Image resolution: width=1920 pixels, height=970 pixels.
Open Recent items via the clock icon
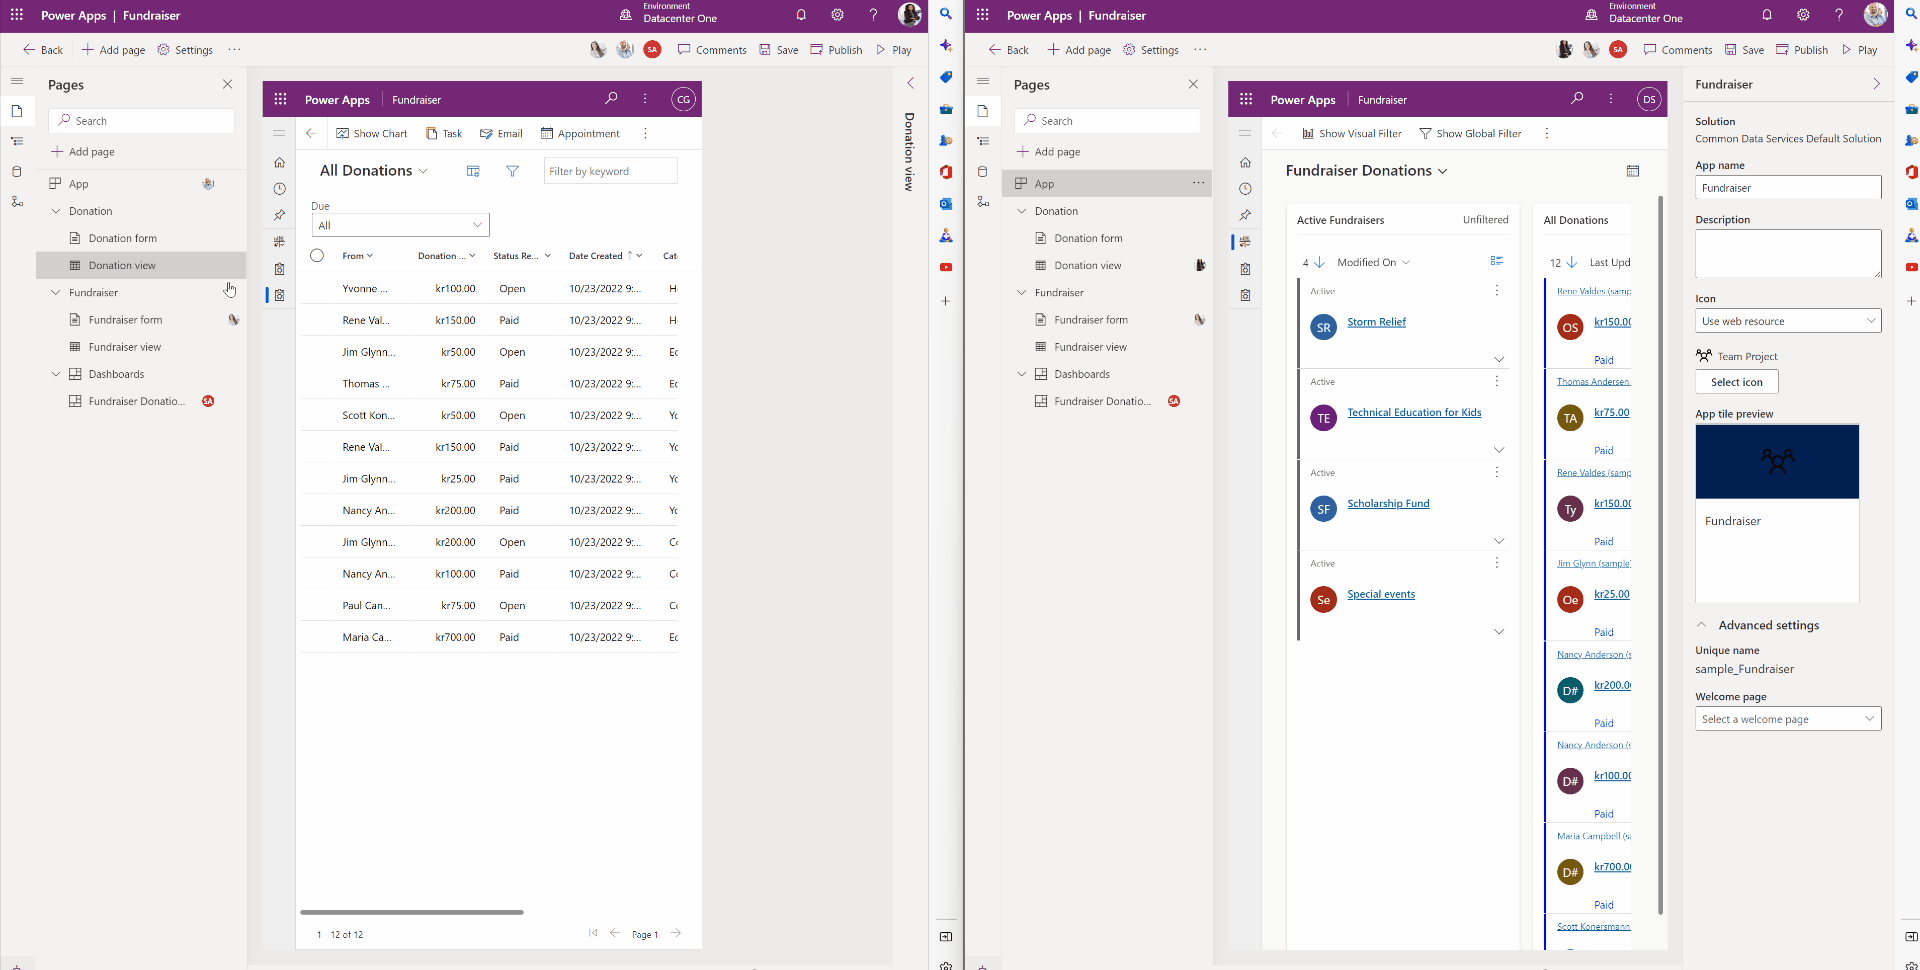[x=280, y=189]
